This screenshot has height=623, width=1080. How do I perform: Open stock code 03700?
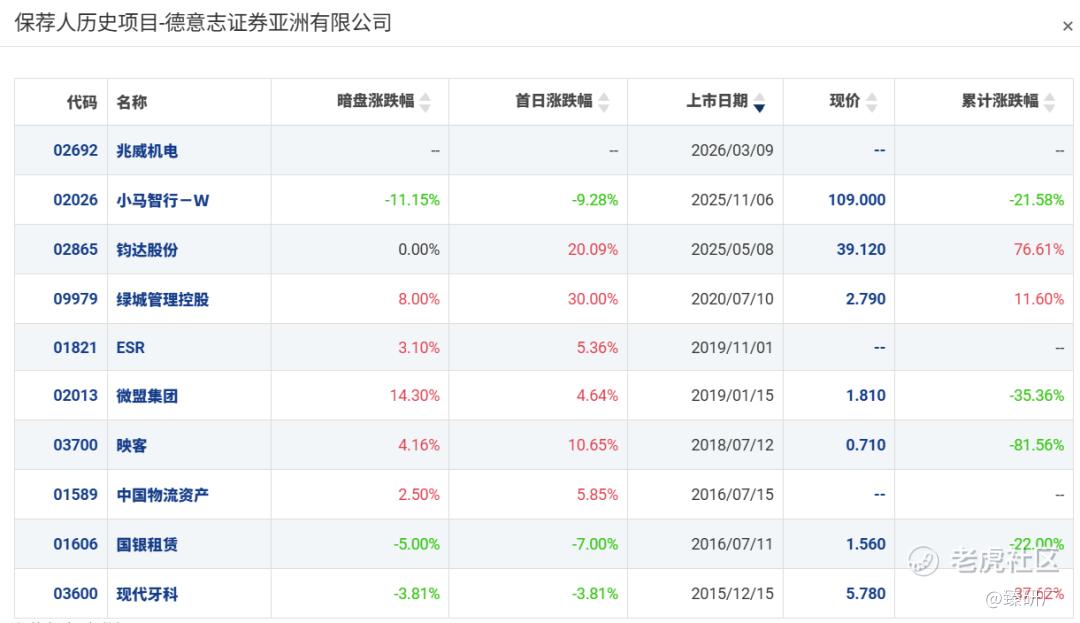(76, 445)
